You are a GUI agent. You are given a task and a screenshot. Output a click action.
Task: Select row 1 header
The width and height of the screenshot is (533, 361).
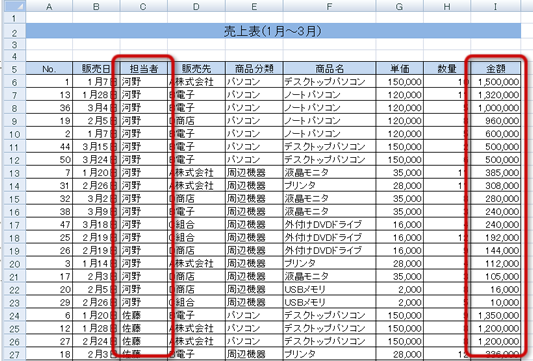(x=14, y=18)
